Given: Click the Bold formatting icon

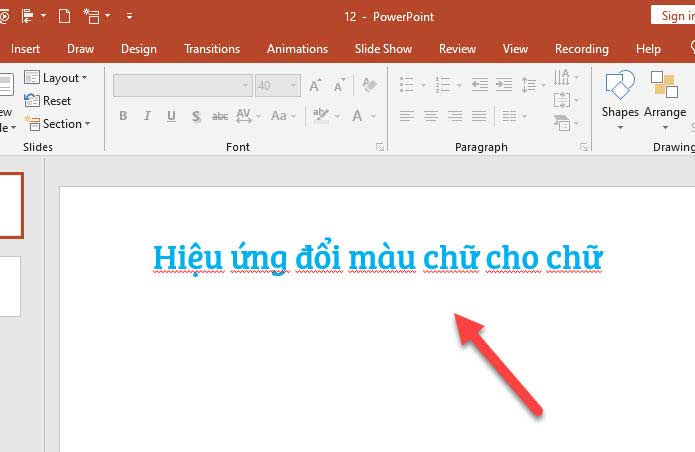Looking at the screenshot, I should pyautogui.click(x=123, y=116).
